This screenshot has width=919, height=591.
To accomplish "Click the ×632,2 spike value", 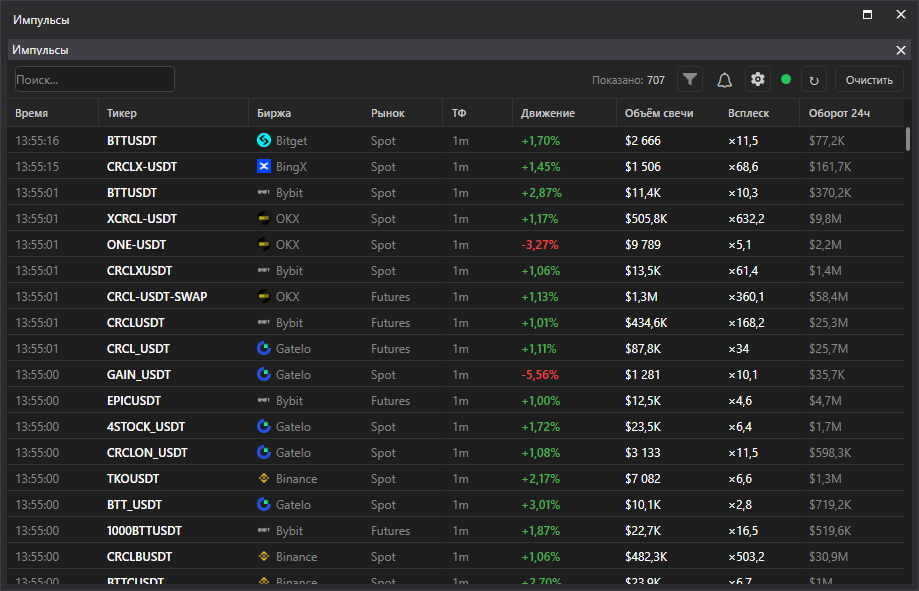I will point(746,219).
